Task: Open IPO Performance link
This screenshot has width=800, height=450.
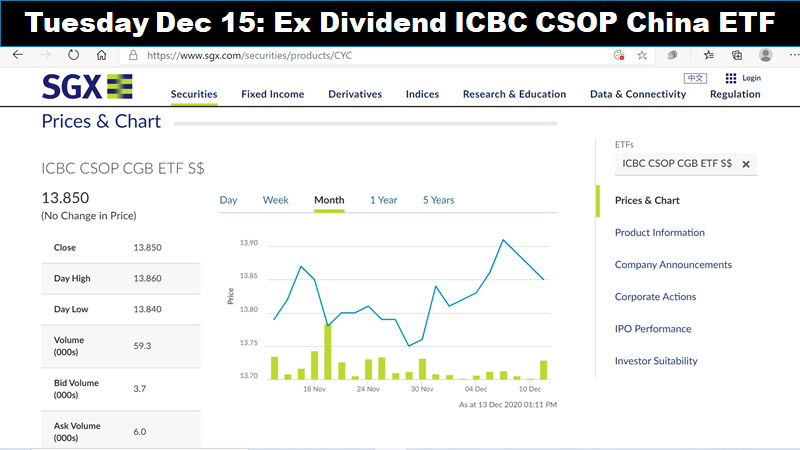Action: (653, 329)
